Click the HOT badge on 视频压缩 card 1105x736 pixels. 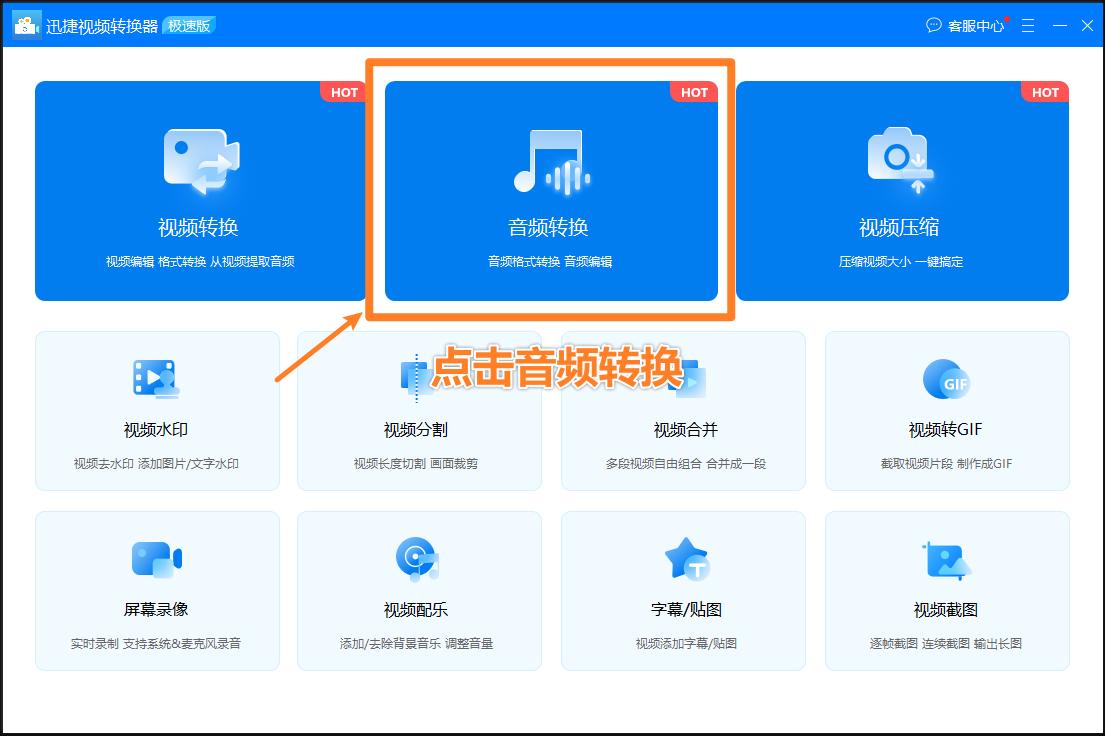(x=1045, y=92)
